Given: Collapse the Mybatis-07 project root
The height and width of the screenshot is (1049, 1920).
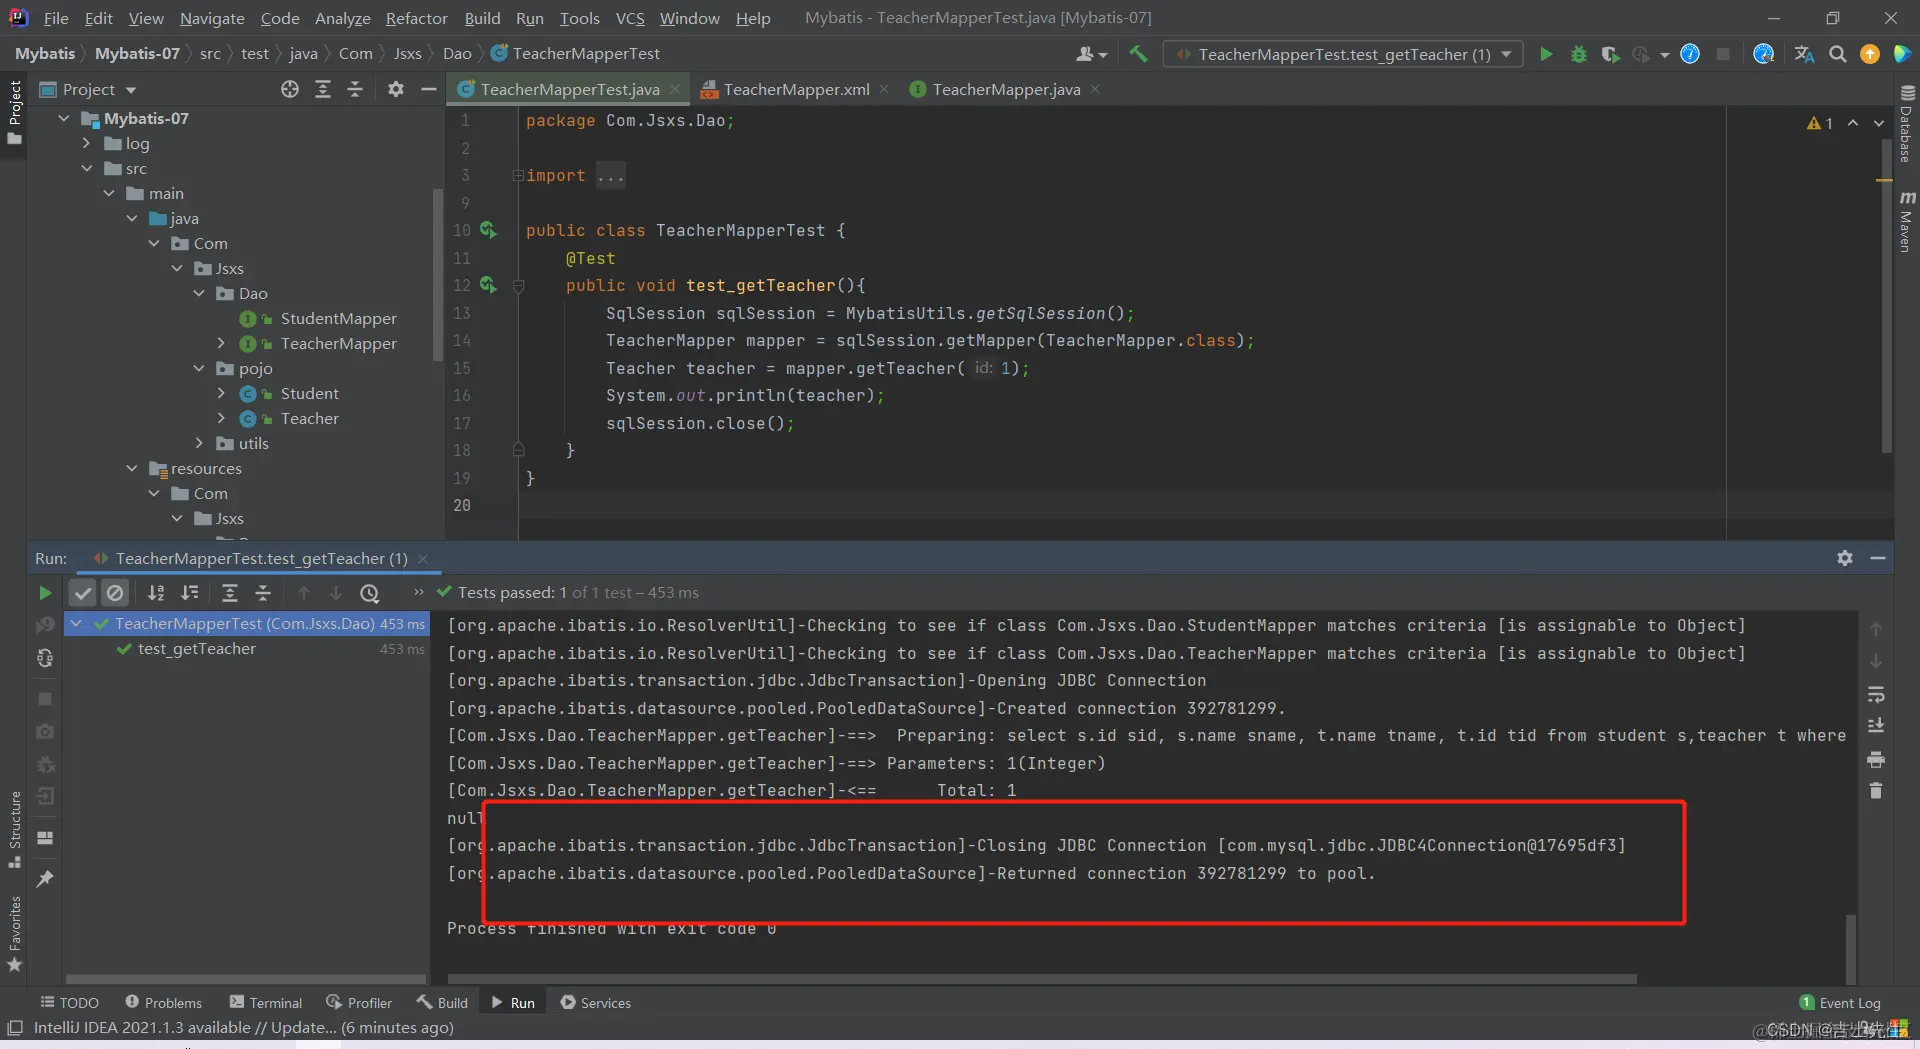Looking at the screenshot, I should click(65, 118).
